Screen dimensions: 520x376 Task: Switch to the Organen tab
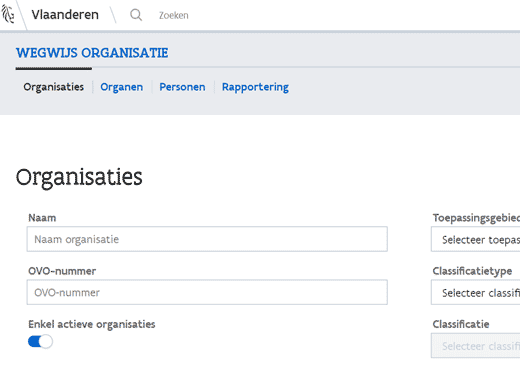(x=122, y=87)
